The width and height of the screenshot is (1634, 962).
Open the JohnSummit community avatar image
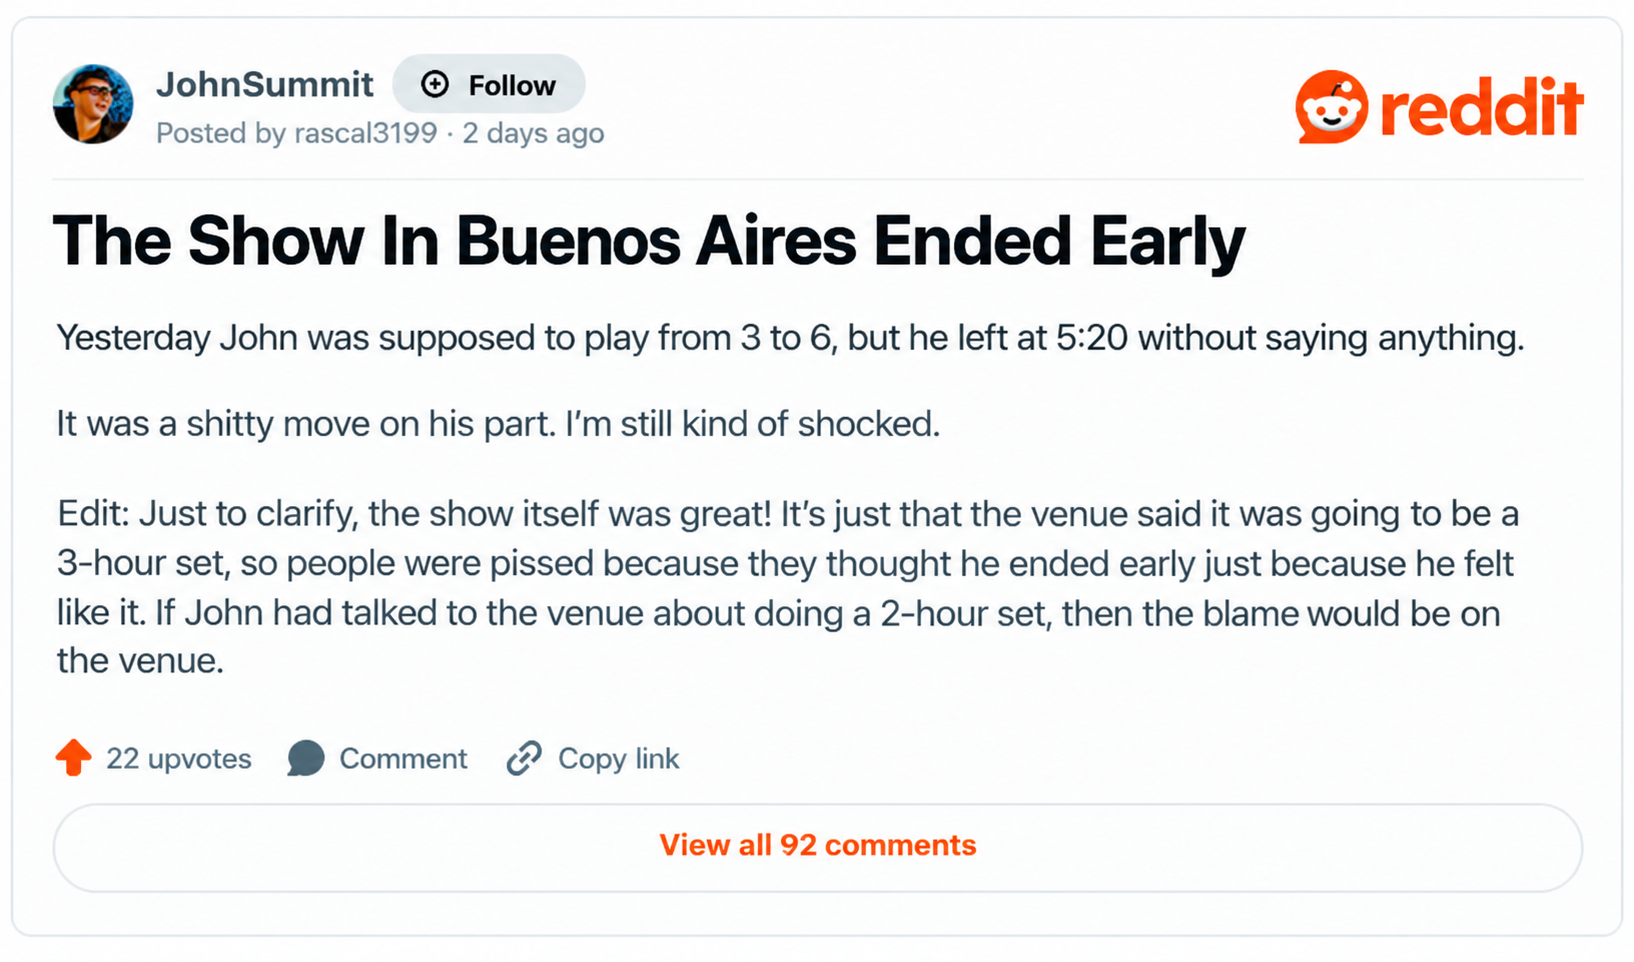[93, 104]
